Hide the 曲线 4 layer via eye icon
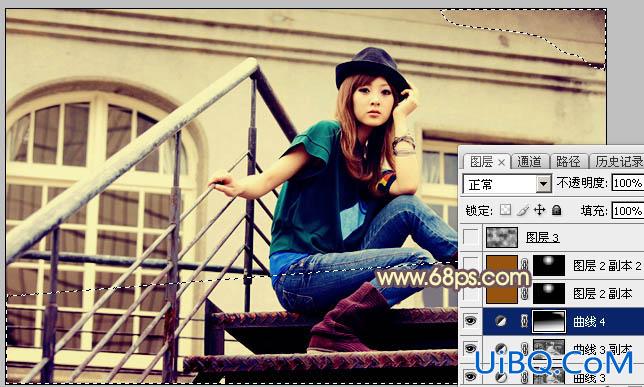This screenshot has height=387, width=644. (471, 321)
